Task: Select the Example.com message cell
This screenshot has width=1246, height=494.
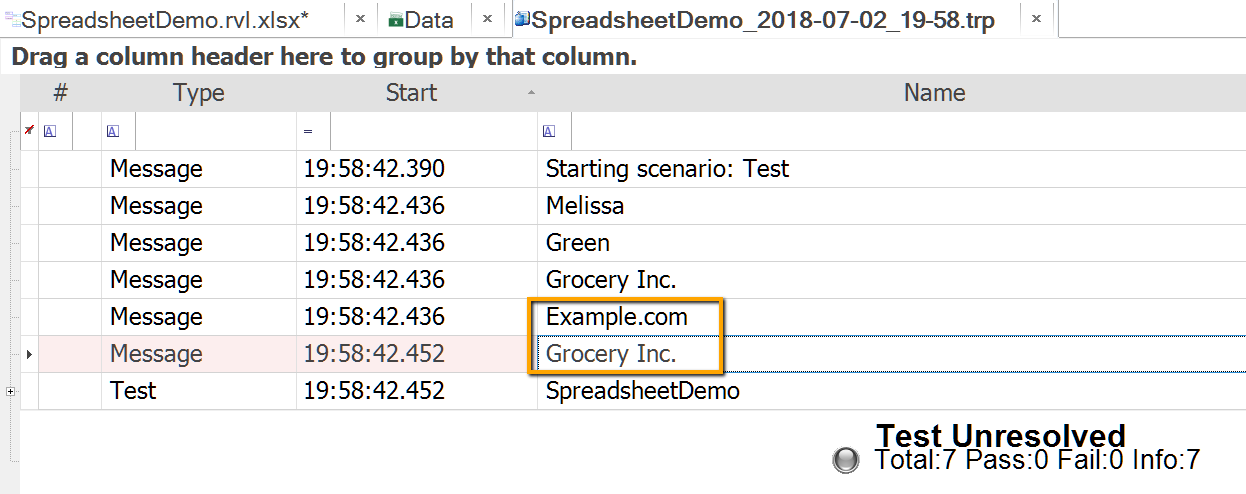Action: pos(617,317)
